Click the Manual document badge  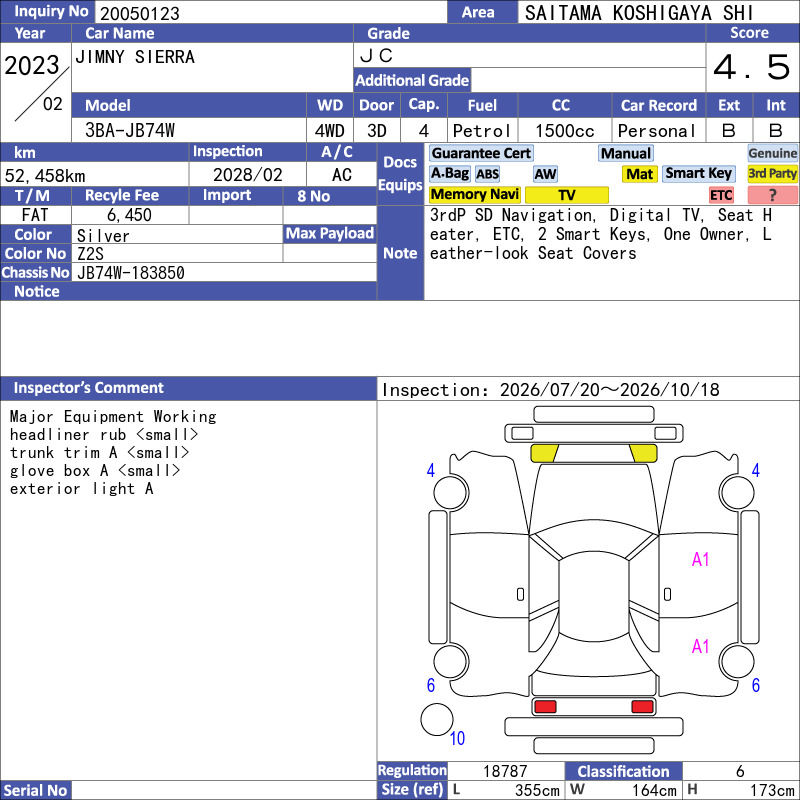point(626,153)
